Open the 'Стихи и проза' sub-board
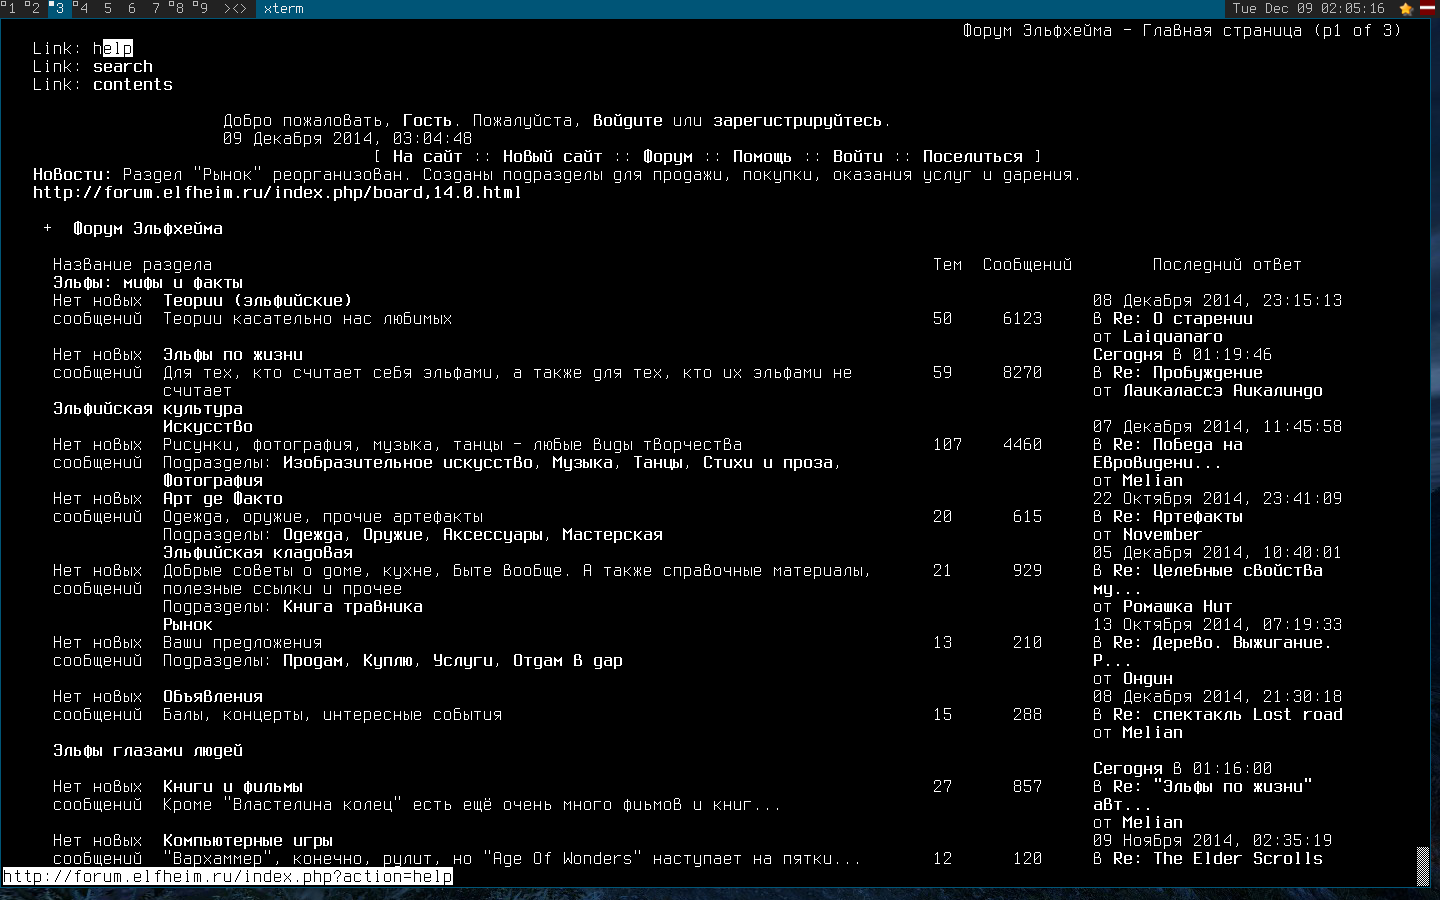 pyautogui.click(x=768, y=462)
